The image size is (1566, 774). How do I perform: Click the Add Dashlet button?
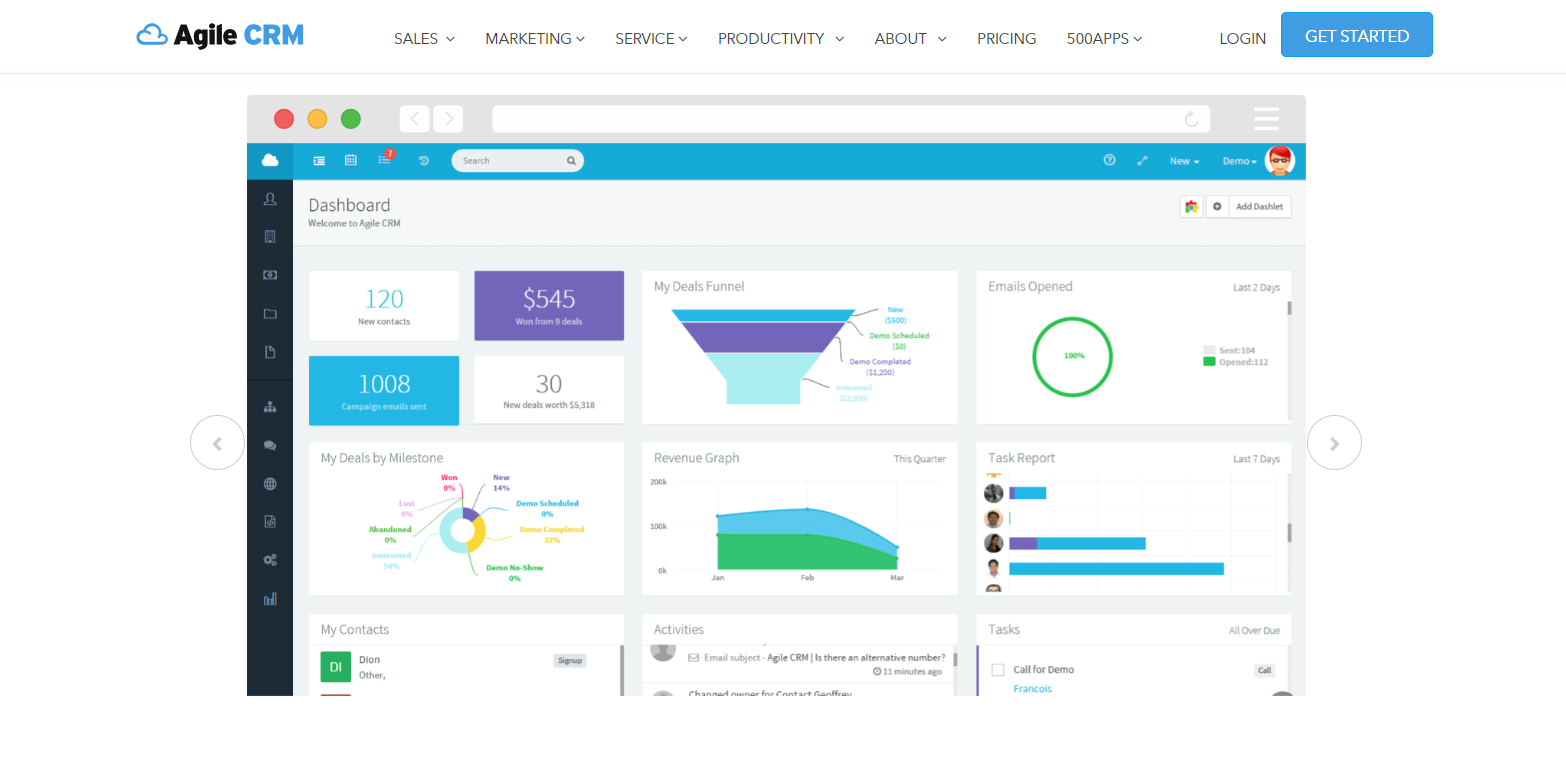1260,207
